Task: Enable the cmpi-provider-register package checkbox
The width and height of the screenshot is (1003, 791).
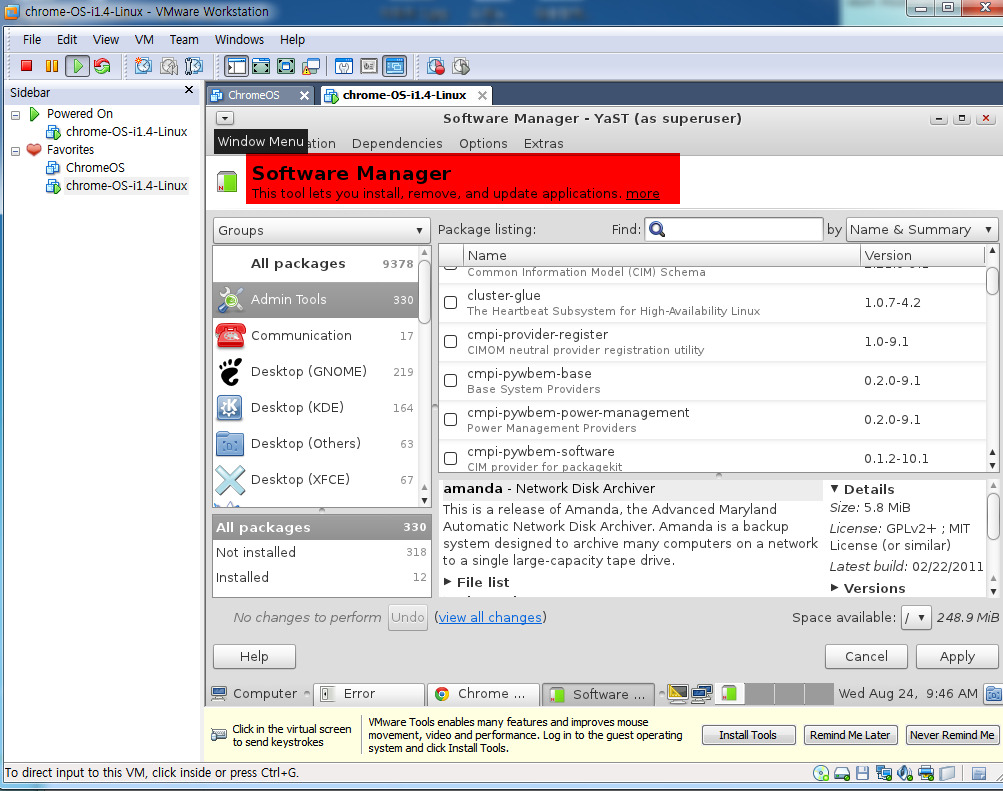Action: (450, 341)
